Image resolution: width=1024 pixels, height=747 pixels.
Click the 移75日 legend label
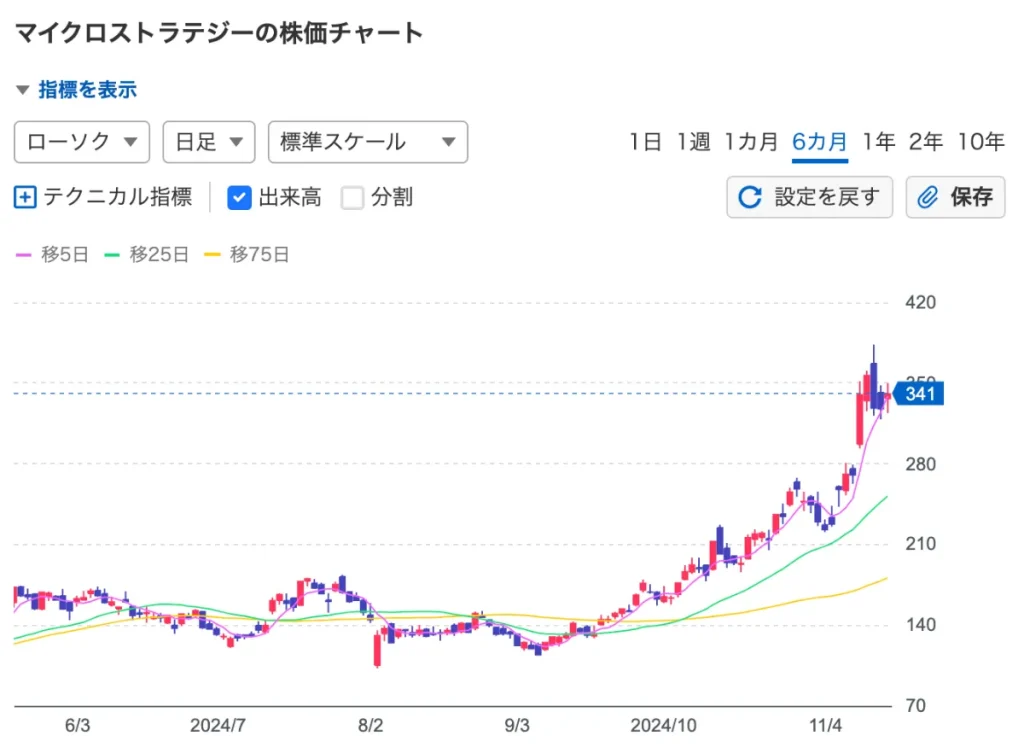pos(259,255)
